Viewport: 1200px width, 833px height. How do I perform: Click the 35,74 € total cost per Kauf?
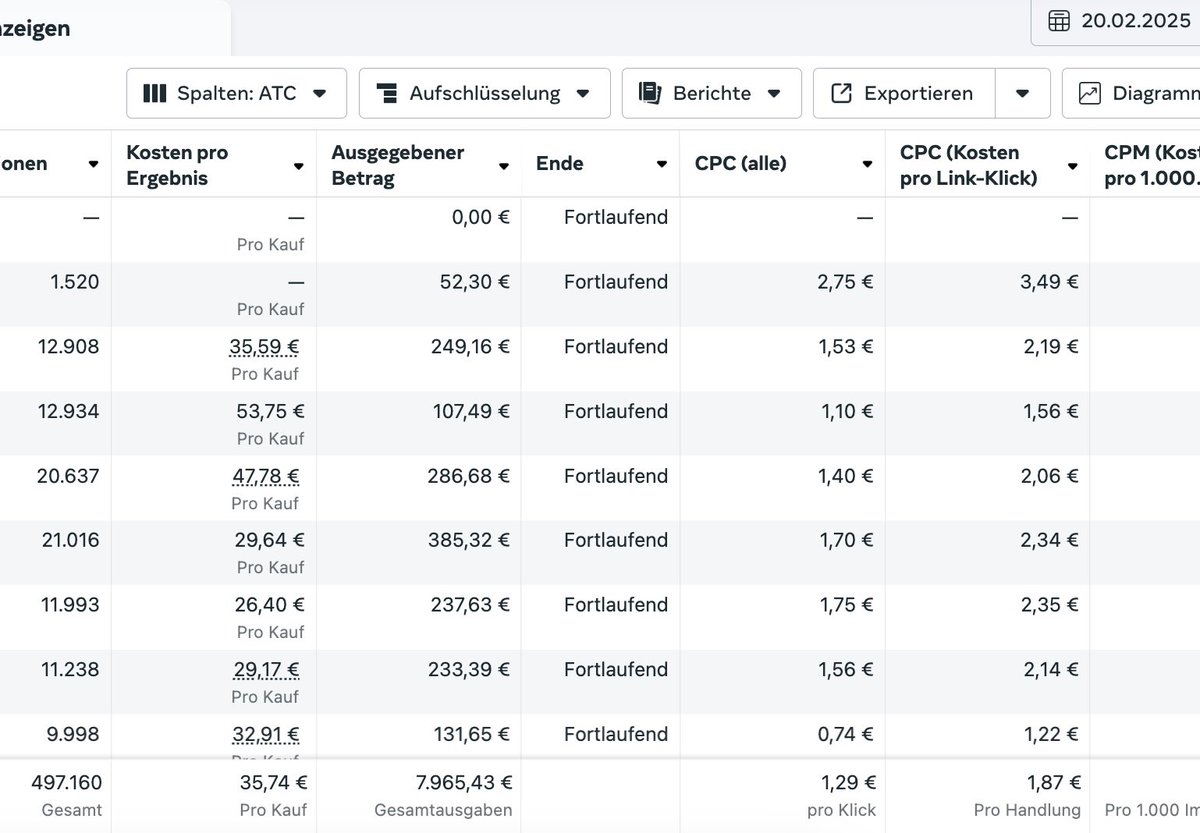[x=273, y=782]
